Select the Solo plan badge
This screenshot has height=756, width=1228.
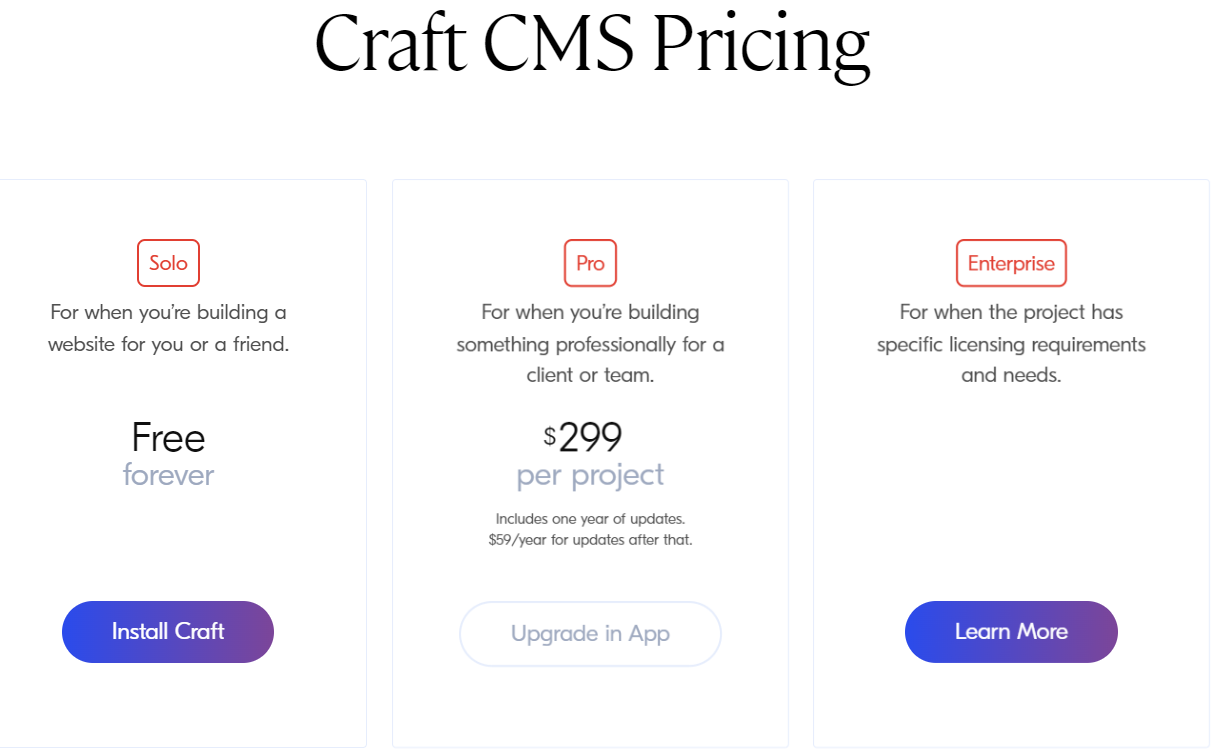168,263
